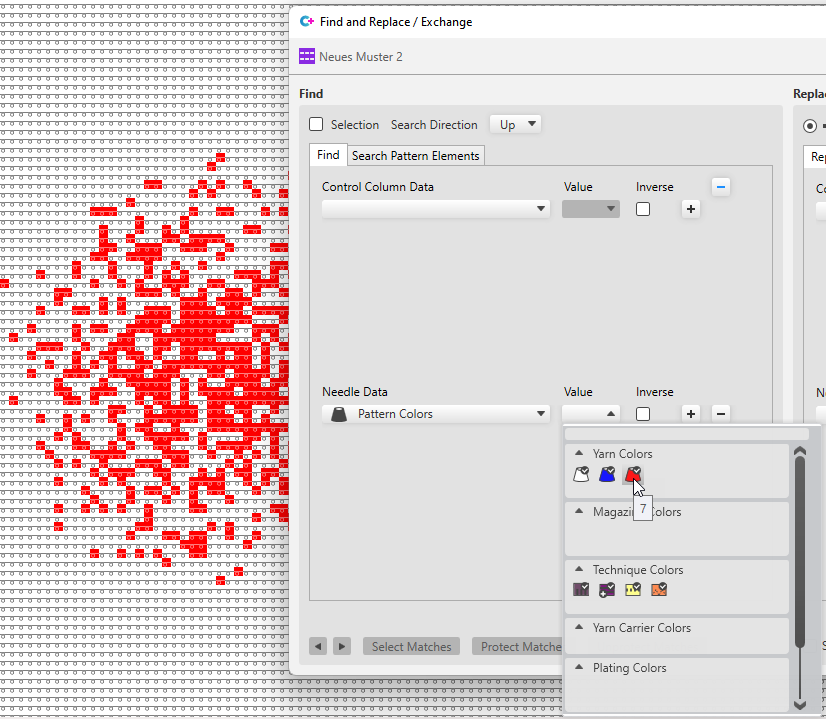Add a Control Column Data row with plus
The height and width of the screenshot is (719, 826).
click(690, 209)
